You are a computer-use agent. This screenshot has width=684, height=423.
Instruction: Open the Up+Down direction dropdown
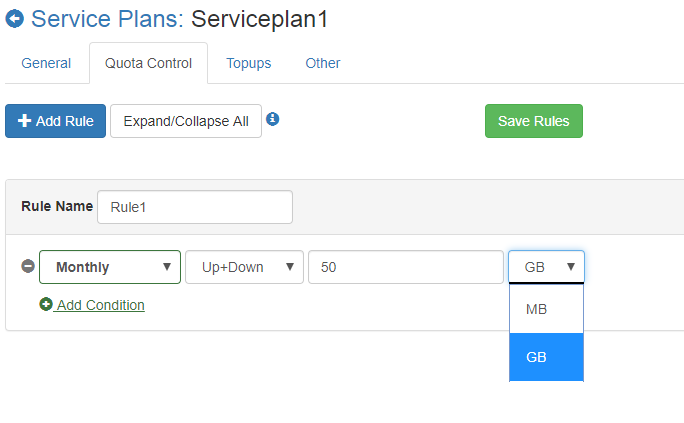point(244,267)
